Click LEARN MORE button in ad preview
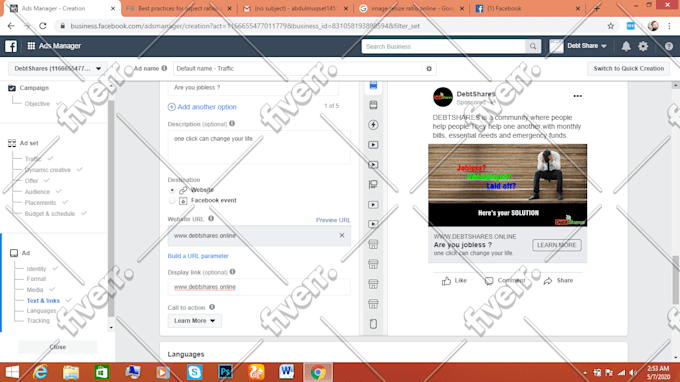Image resolution: width=680 pixels, height=382 pixels. tap(556, 245)
